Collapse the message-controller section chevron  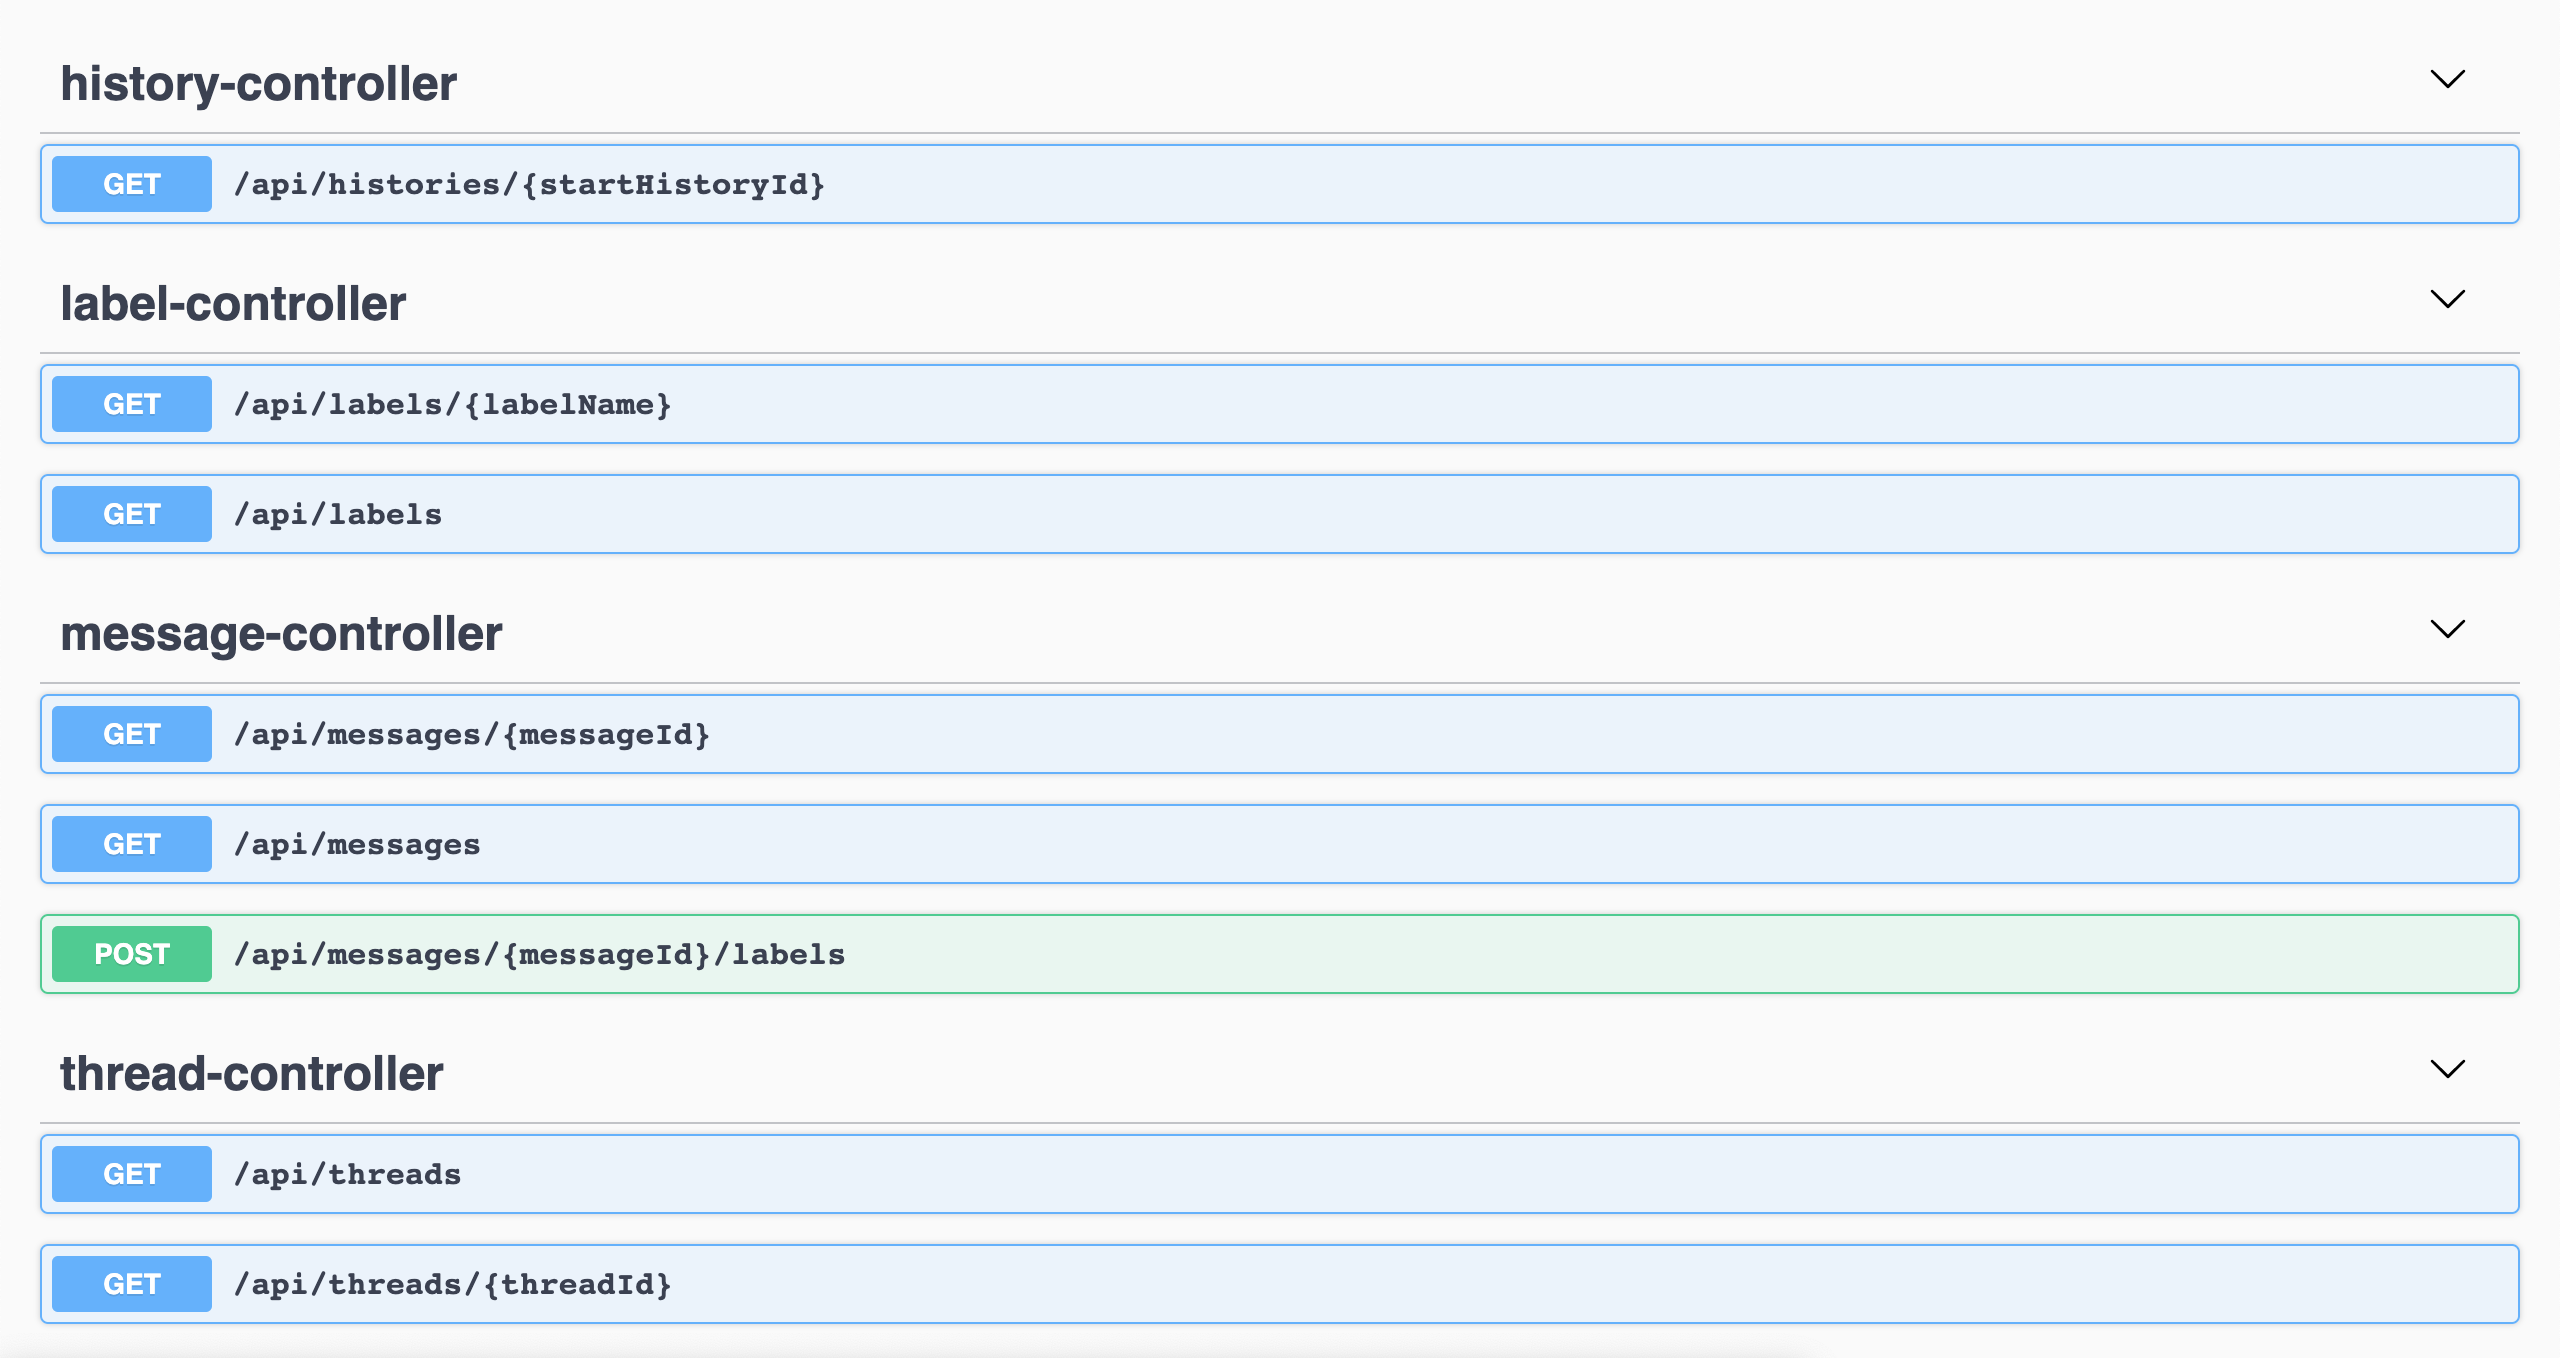[2447, 629]
